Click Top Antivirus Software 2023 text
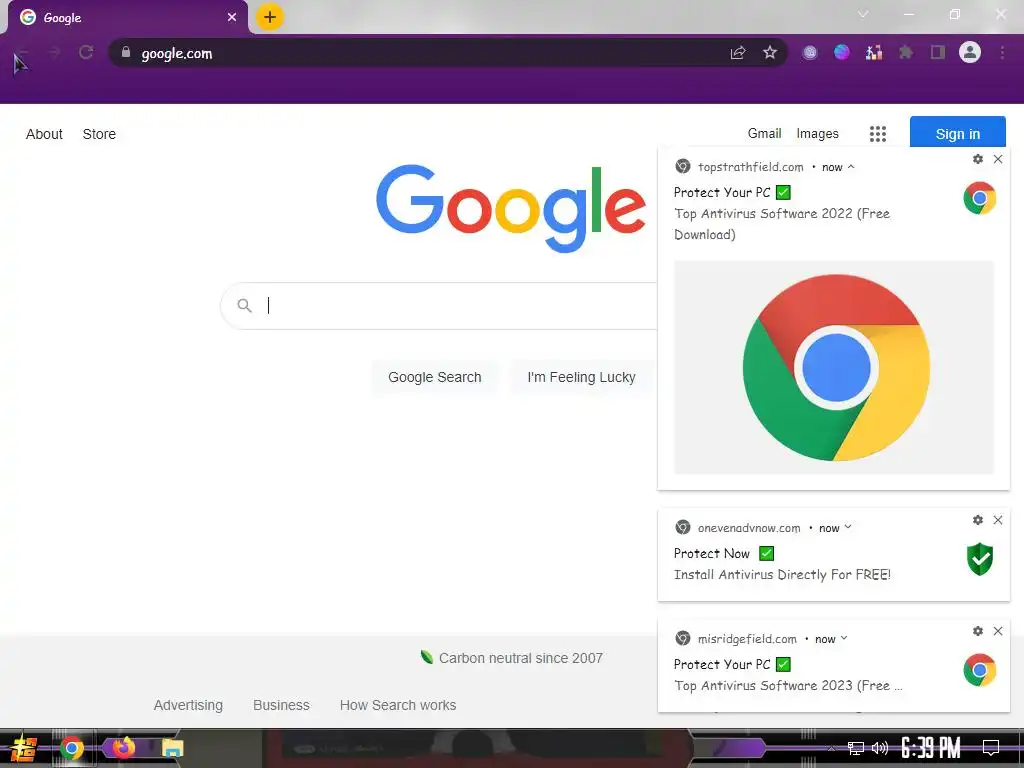The image size is (1024, 768). point(788,686)
